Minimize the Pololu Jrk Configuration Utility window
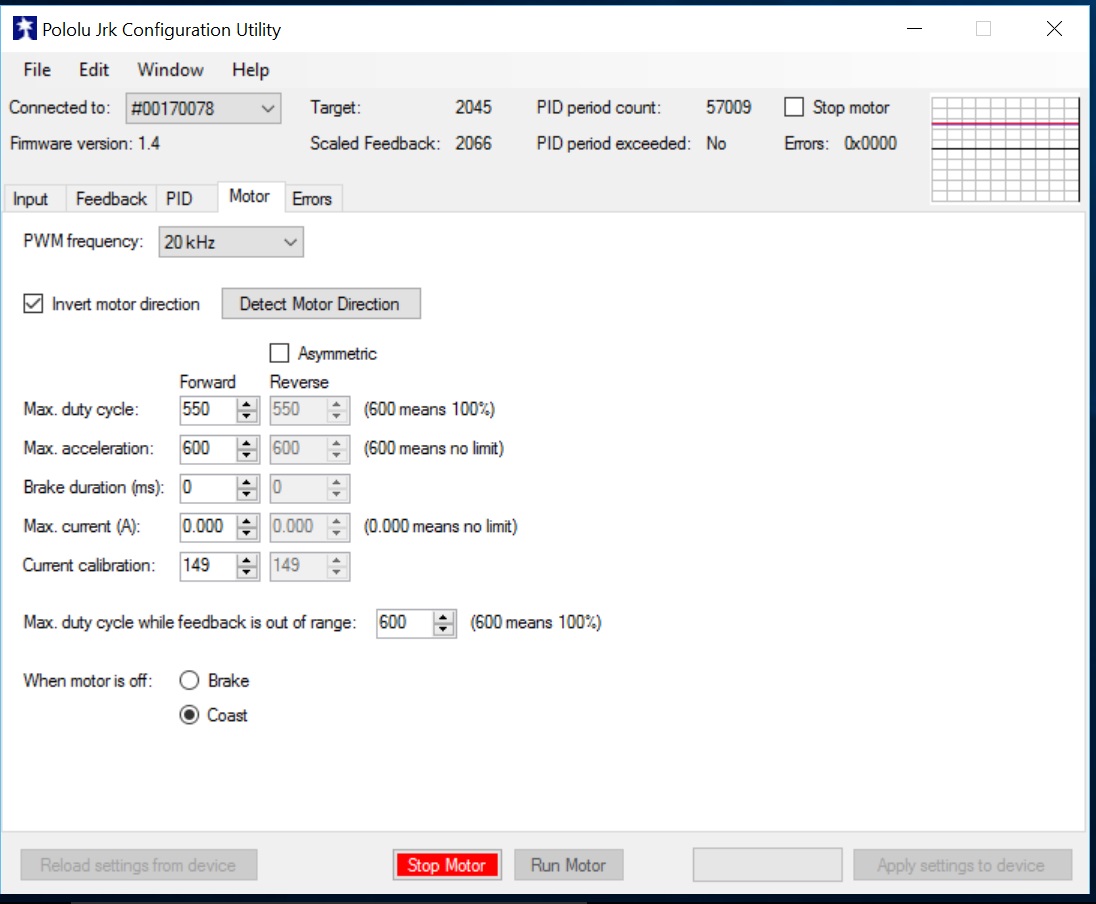 (x=914, y=29)
